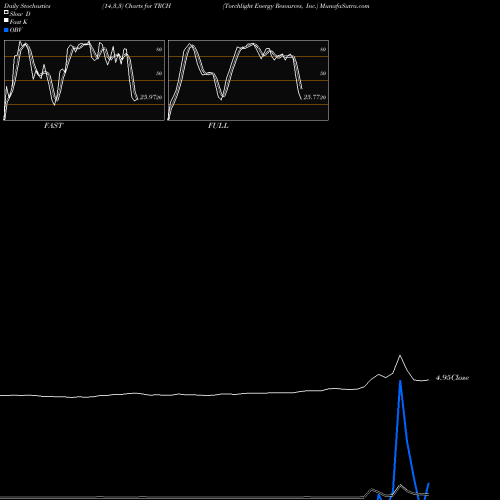
Task: Click the 80 level label in FULL chart
Action: [323, 49]
